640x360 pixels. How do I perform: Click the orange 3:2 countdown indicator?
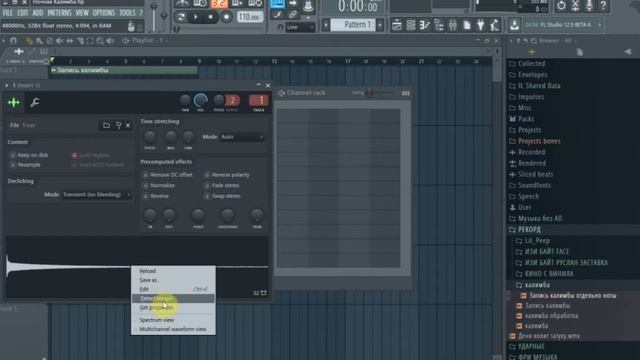220,4
